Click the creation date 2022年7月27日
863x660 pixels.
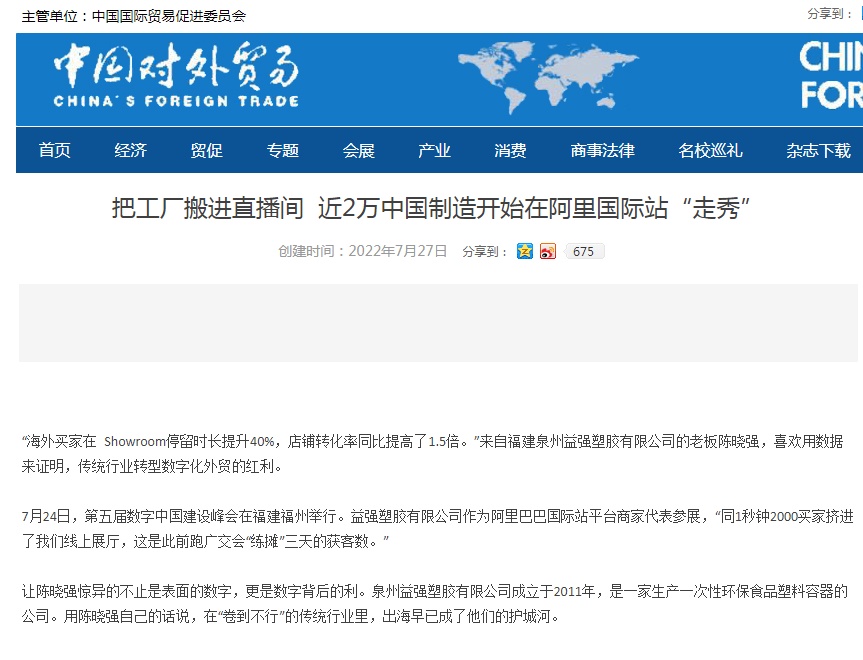coord(397,251)
